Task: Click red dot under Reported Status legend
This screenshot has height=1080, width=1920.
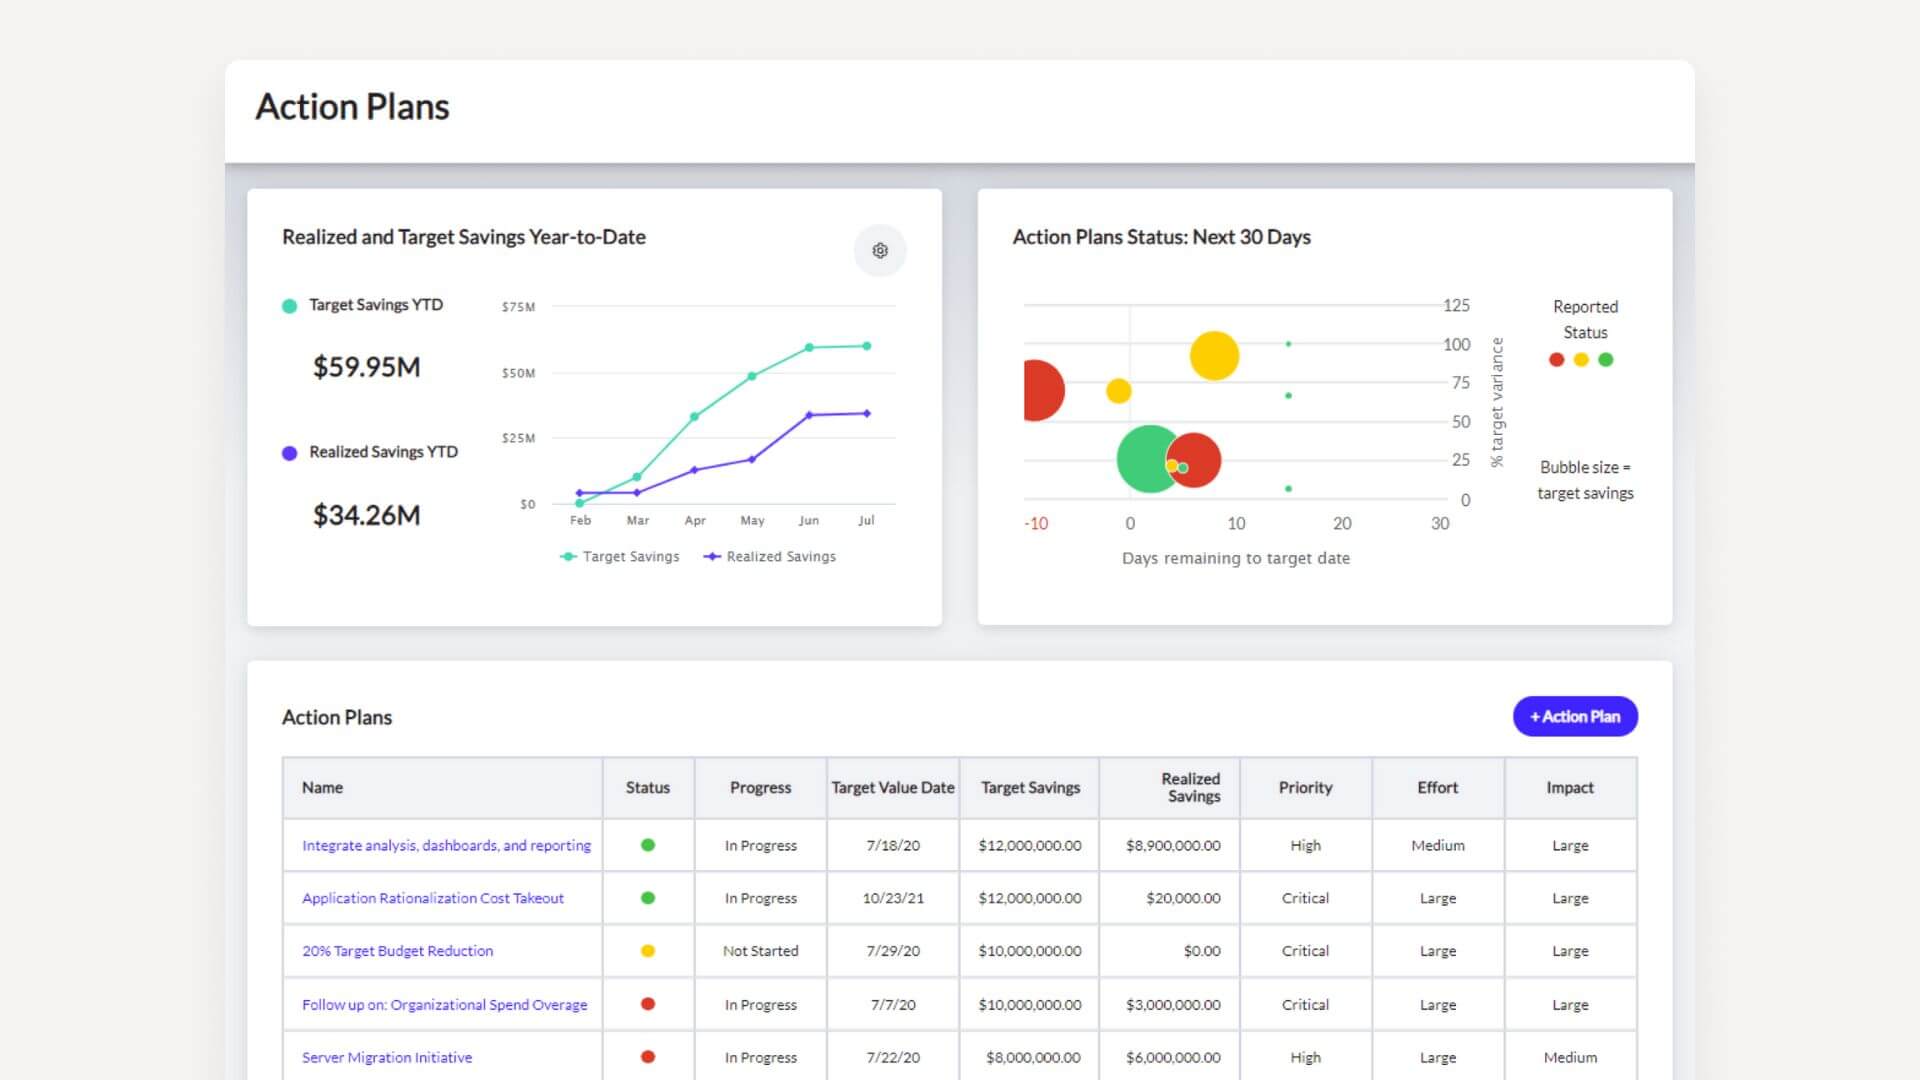Action: click(1556, 360)
